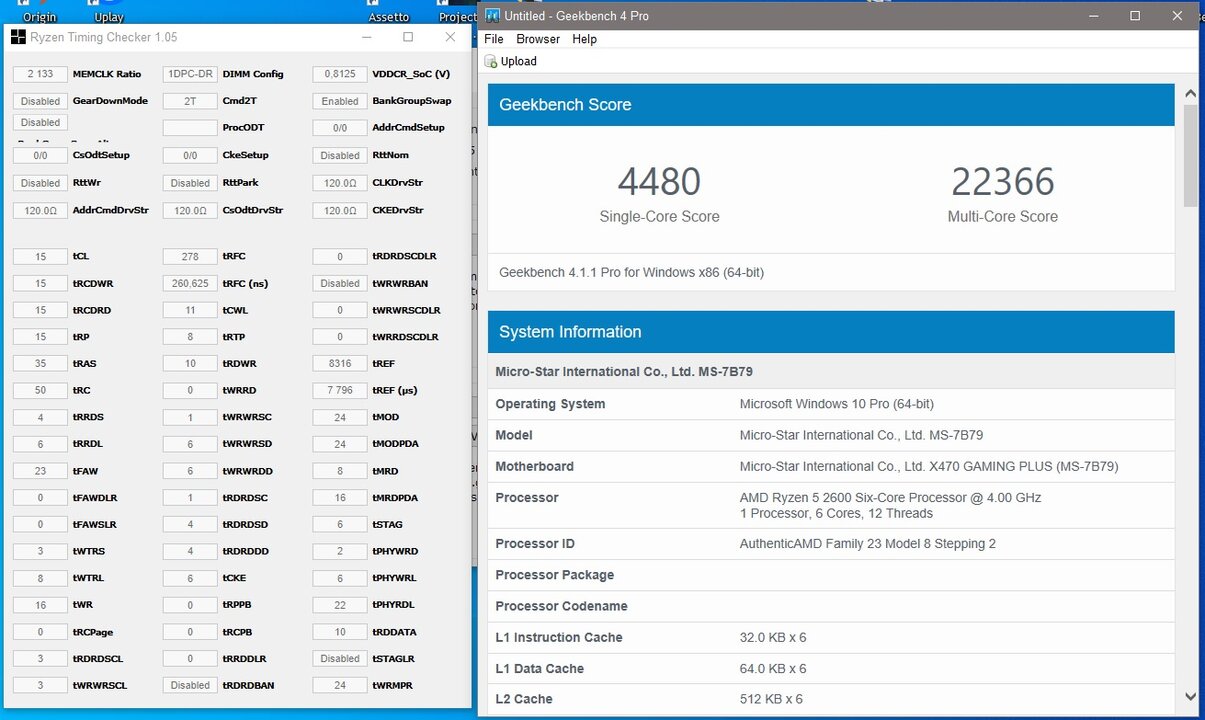Click the Operating System row value

pyautogui.click(x=837, y=404)
